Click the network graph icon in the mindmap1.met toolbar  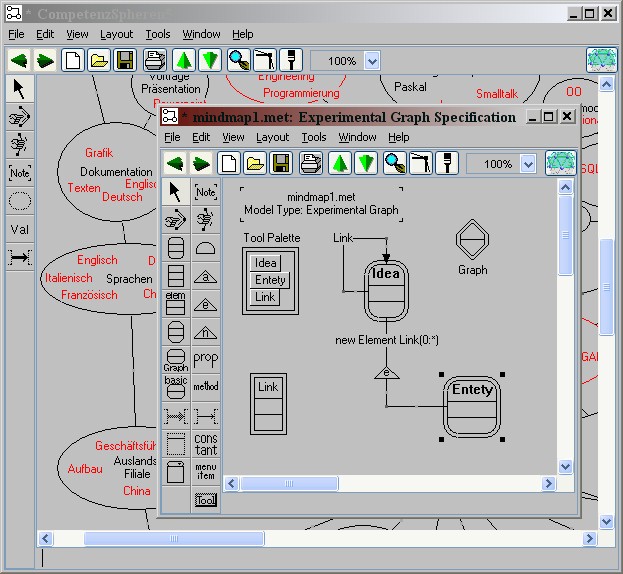click(x=560, y=163)
